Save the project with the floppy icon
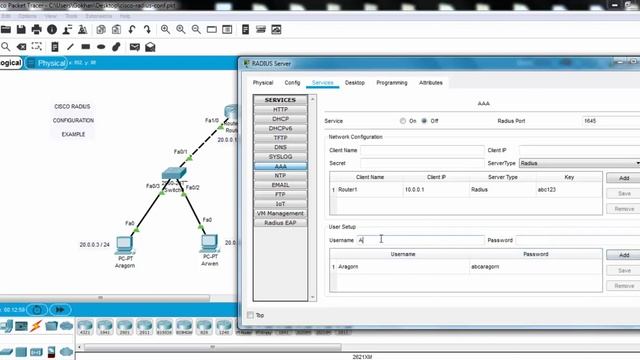640x360 pixels. (21, 29)
